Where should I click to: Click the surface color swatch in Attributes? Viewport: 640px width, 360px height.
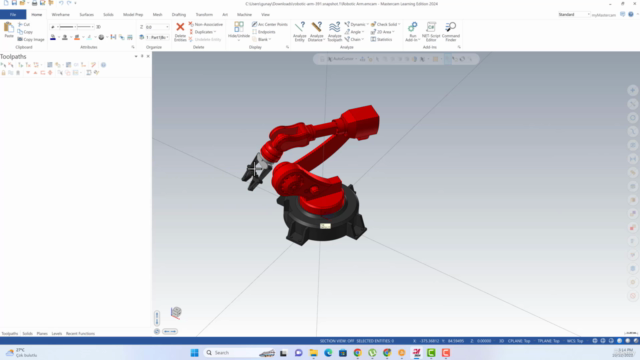77,37
